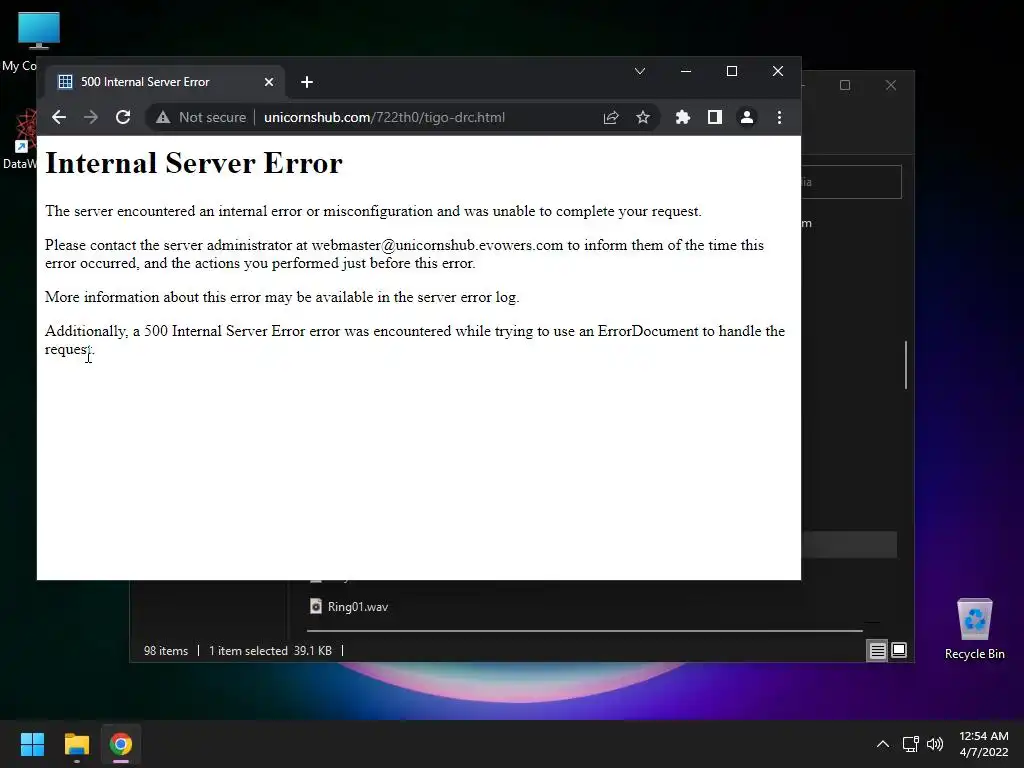1024x768 pixels.
Task: Click Chrome icon on taskbar
Action: tap(121, 744)
